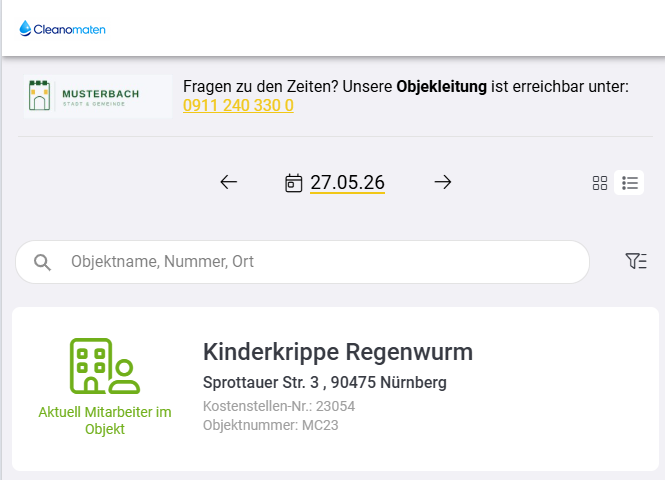Open the filter options icon

[636, 261]
